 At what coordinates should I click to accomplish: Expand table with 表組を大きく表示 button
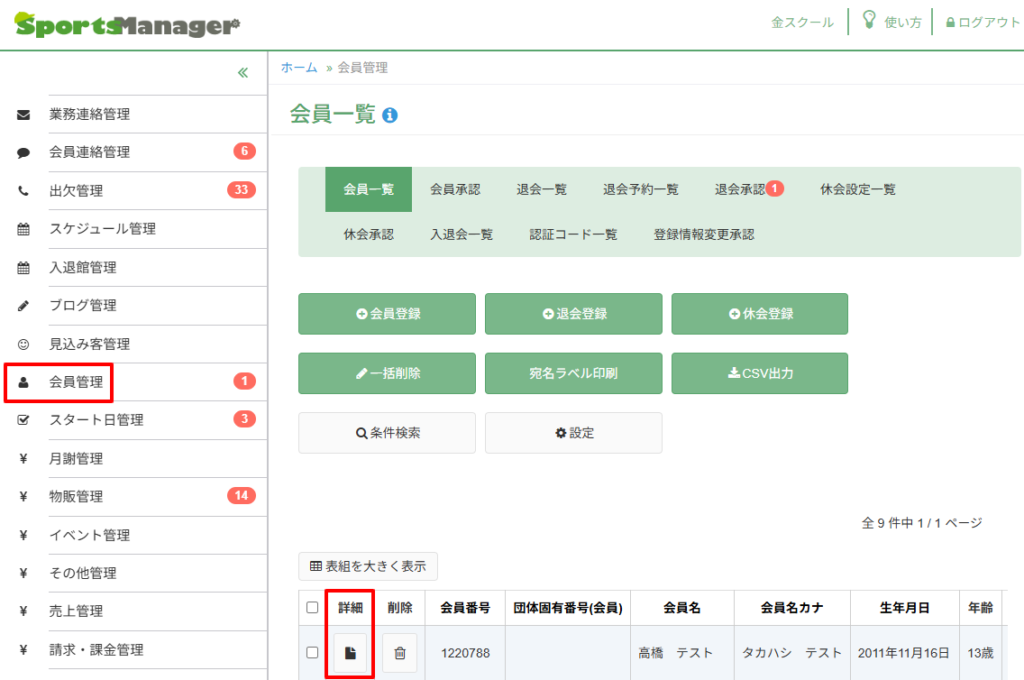[x=368, y=566]
